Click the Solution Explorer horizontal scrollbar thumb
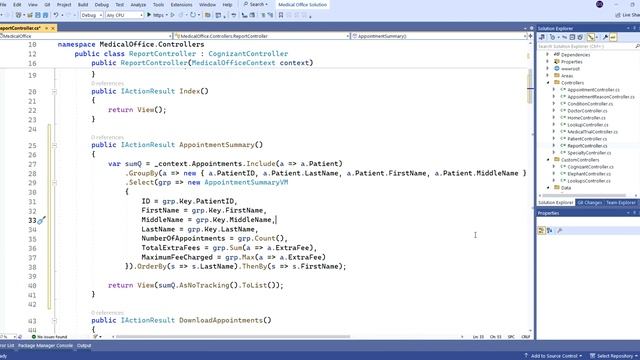The image size is (640, 360). pos(583,196)
